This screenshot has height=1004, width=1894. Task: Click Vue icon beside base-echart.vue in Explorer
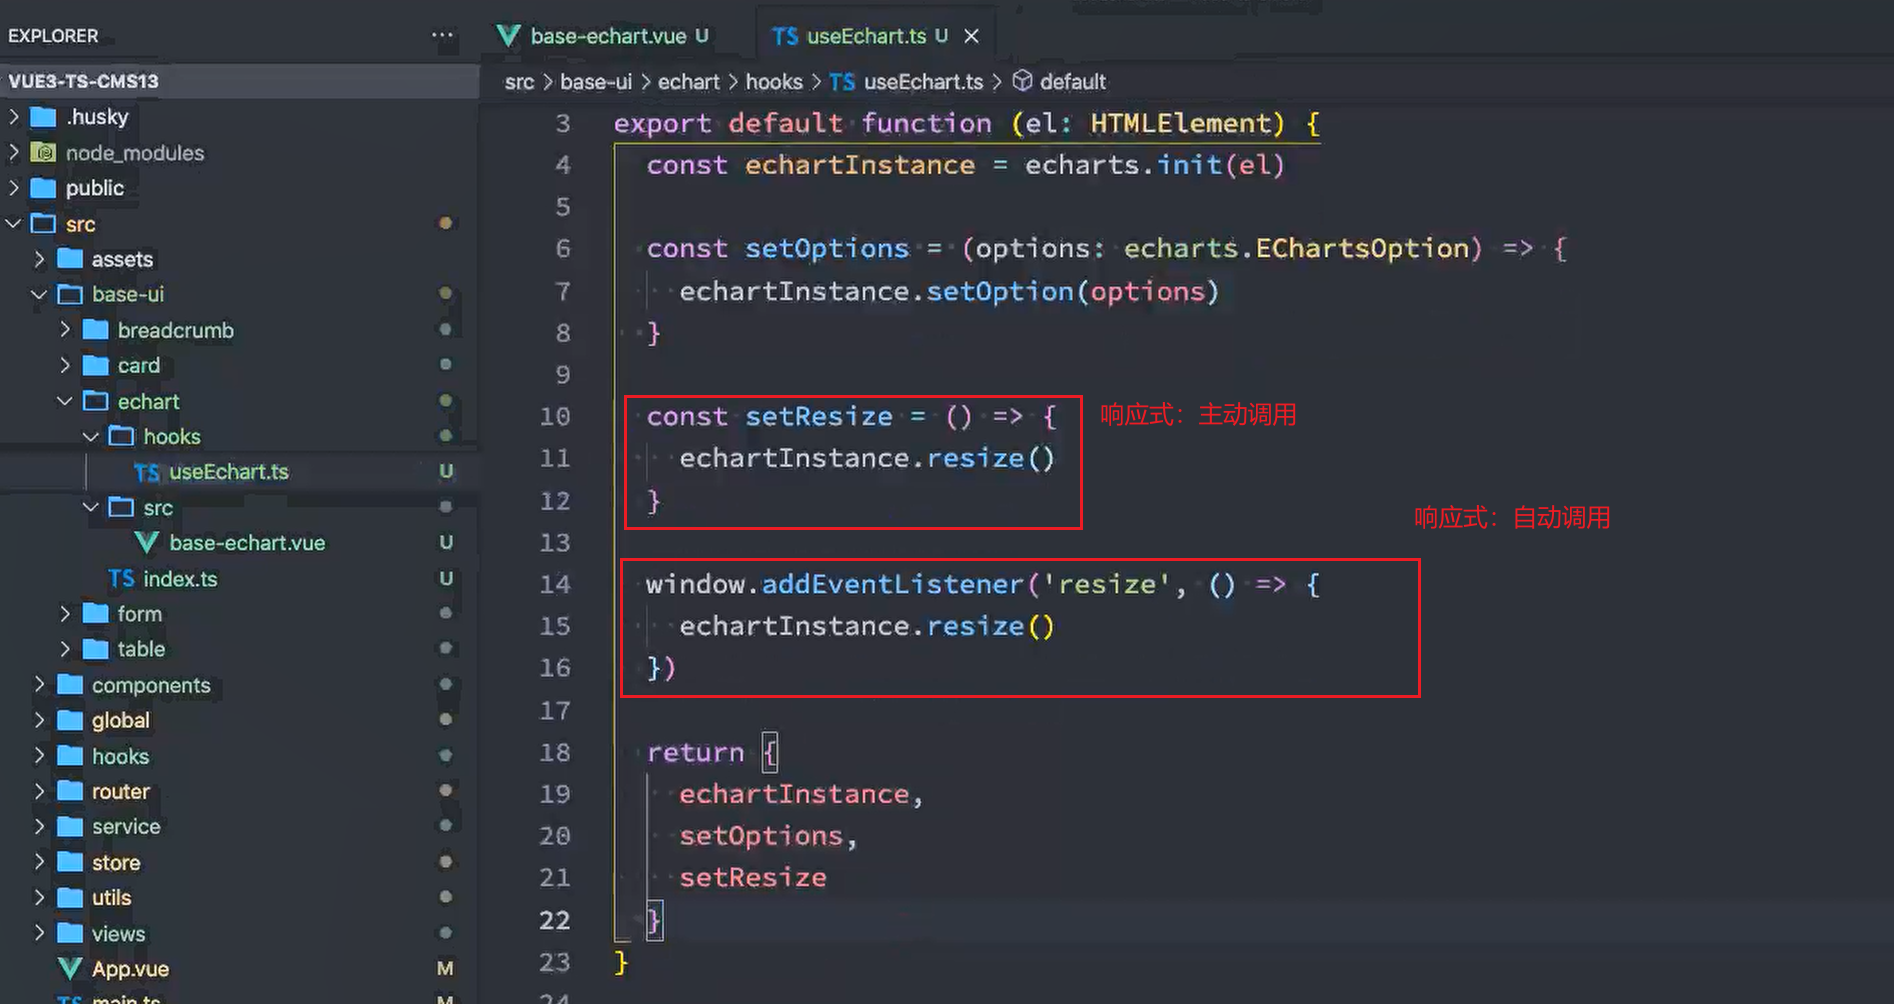click(x=147, y=542)
